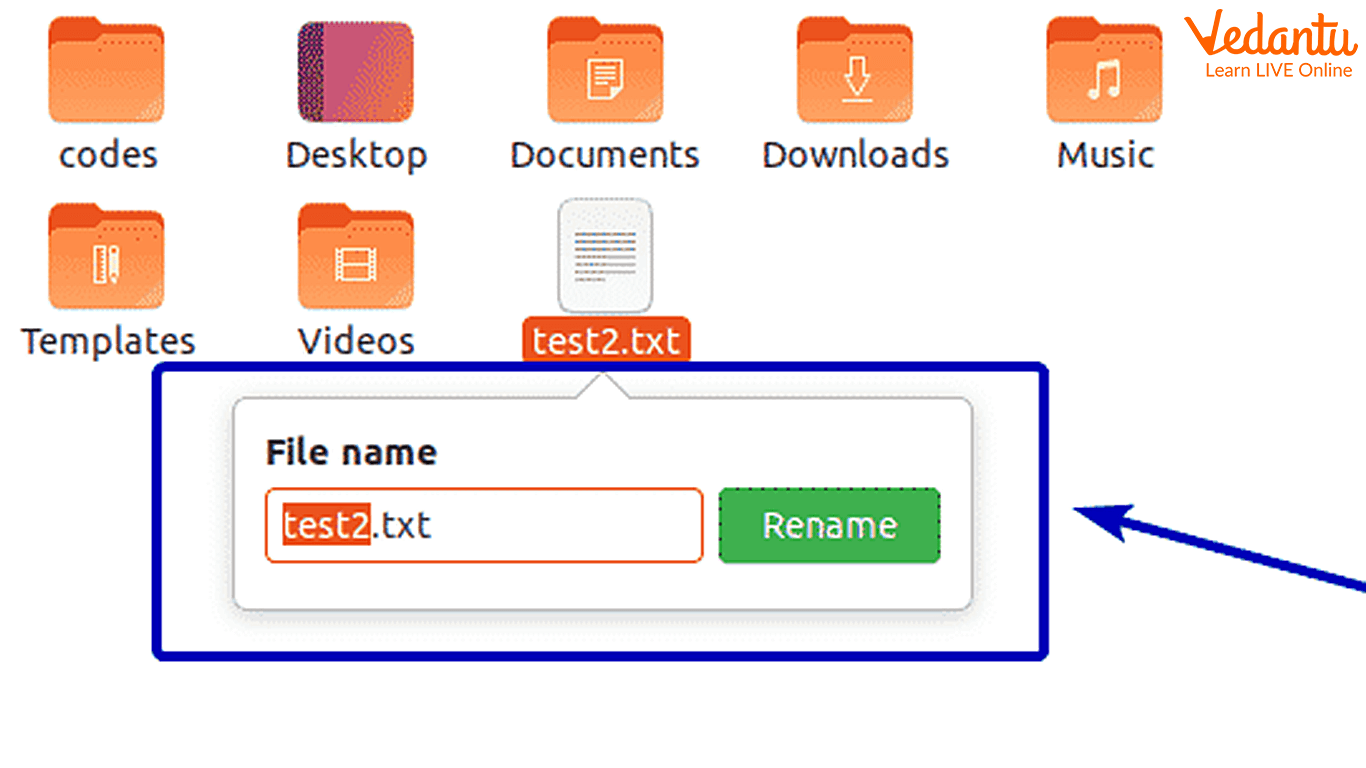Viewport: 1366px width, 768px height.
Task: Open the Documents folder icon
Action: [x=604, y=72]
